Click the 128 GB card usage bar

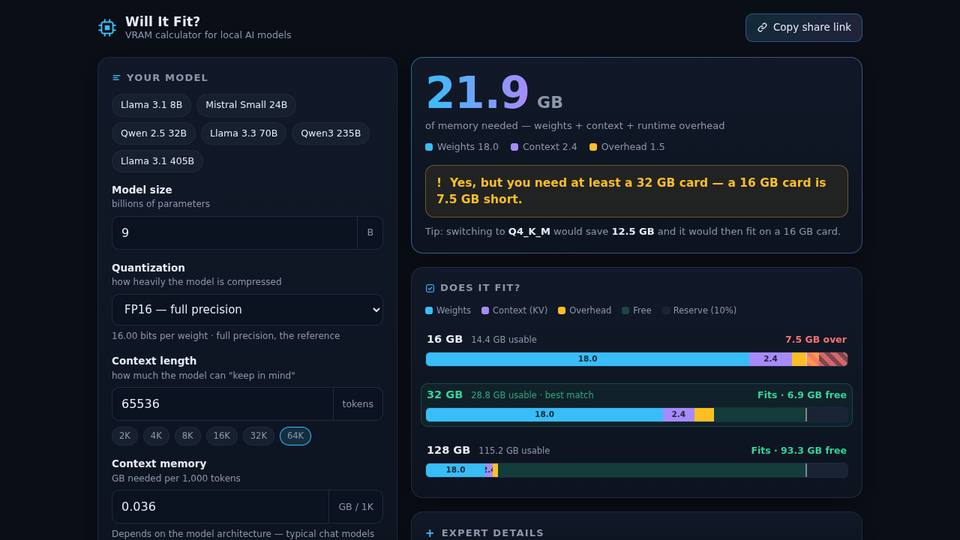click(637, 470)
